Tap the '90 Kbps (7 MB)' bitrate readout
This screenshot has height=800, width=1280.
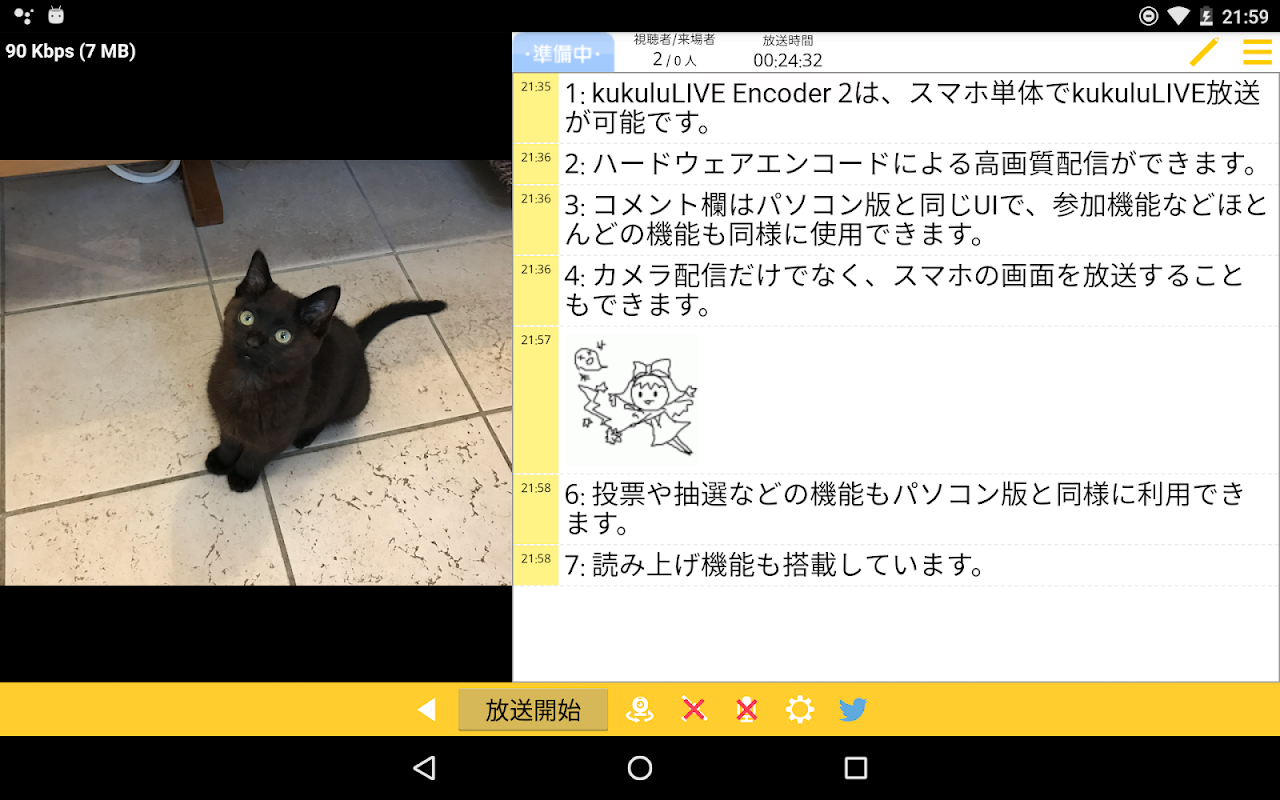[x=71, y=51]
